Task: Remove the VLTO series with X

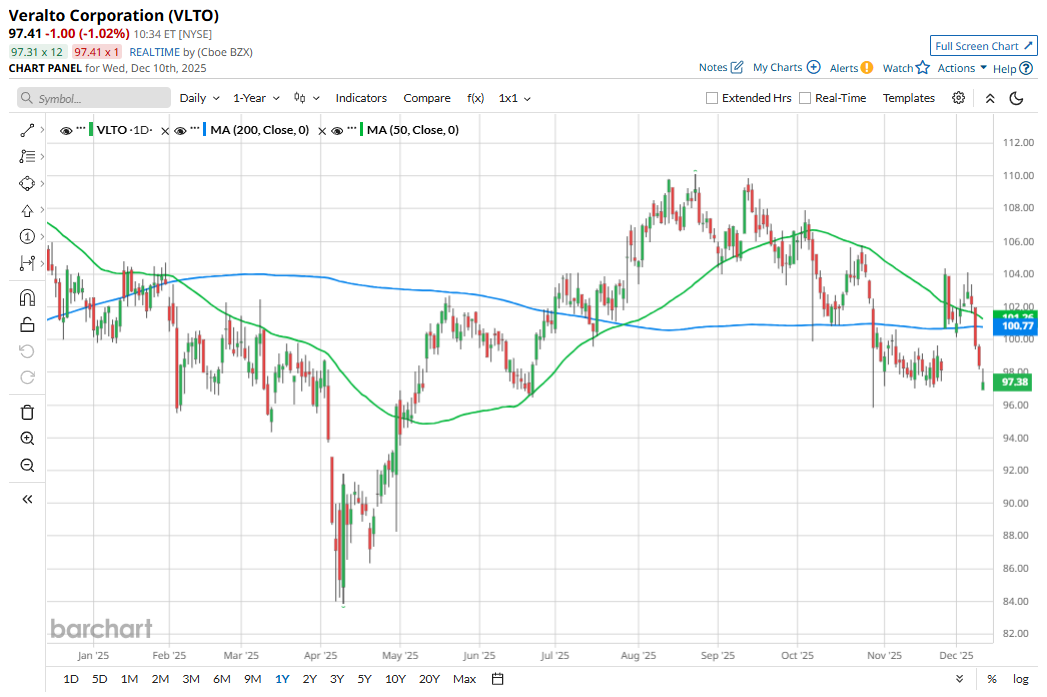Action: [x=165, y=131]
